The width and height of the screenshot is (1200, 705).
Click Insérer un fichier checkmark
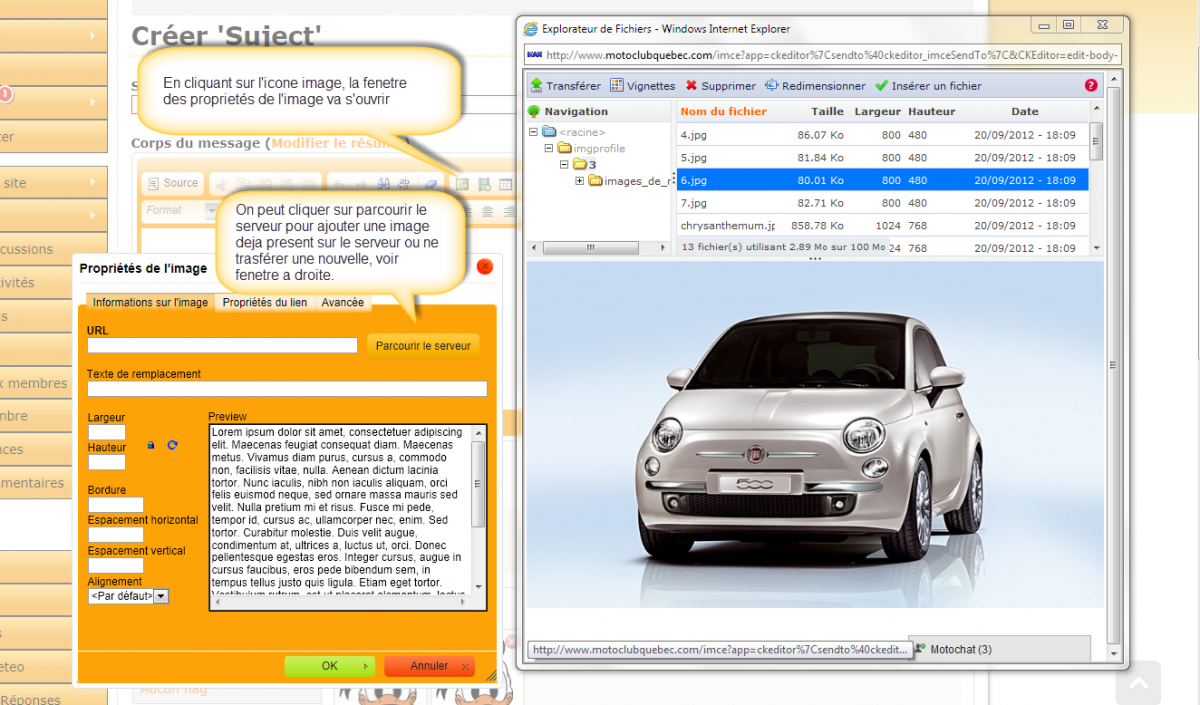click(928, 86)
